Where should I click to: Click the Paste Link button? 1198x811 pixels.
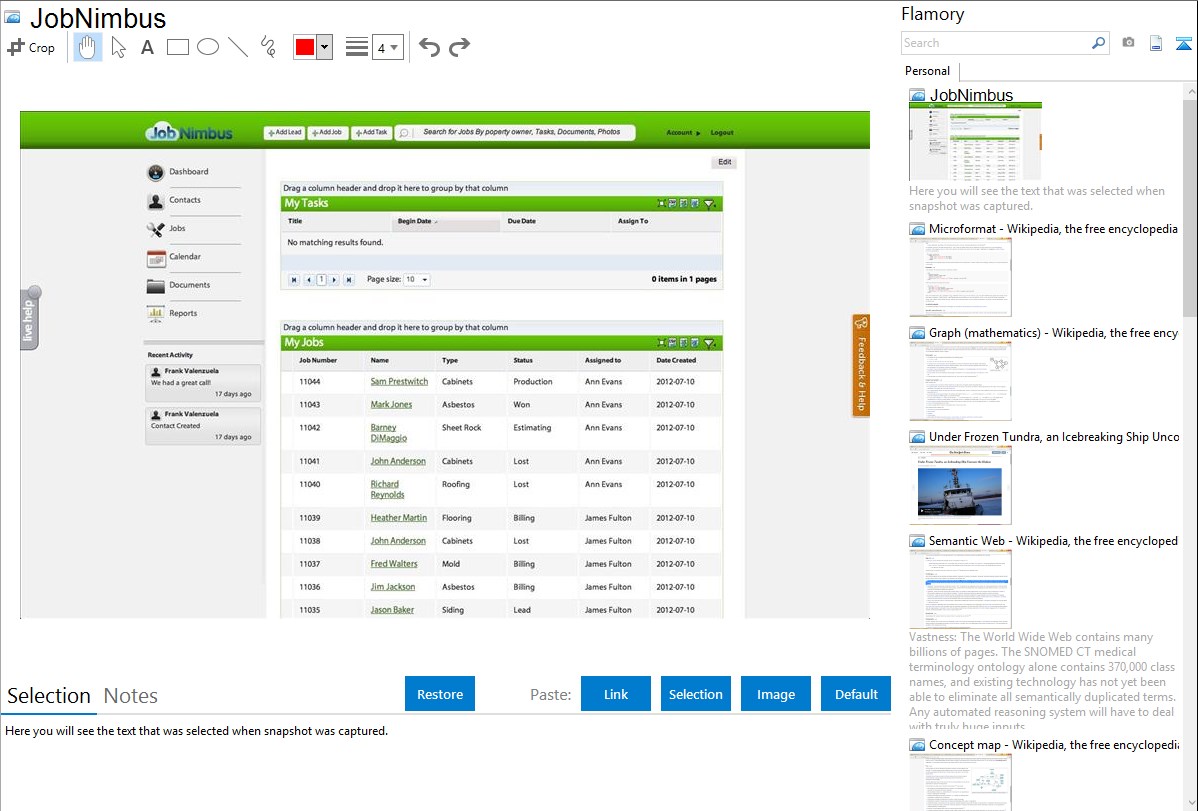(x=616, y=694)
